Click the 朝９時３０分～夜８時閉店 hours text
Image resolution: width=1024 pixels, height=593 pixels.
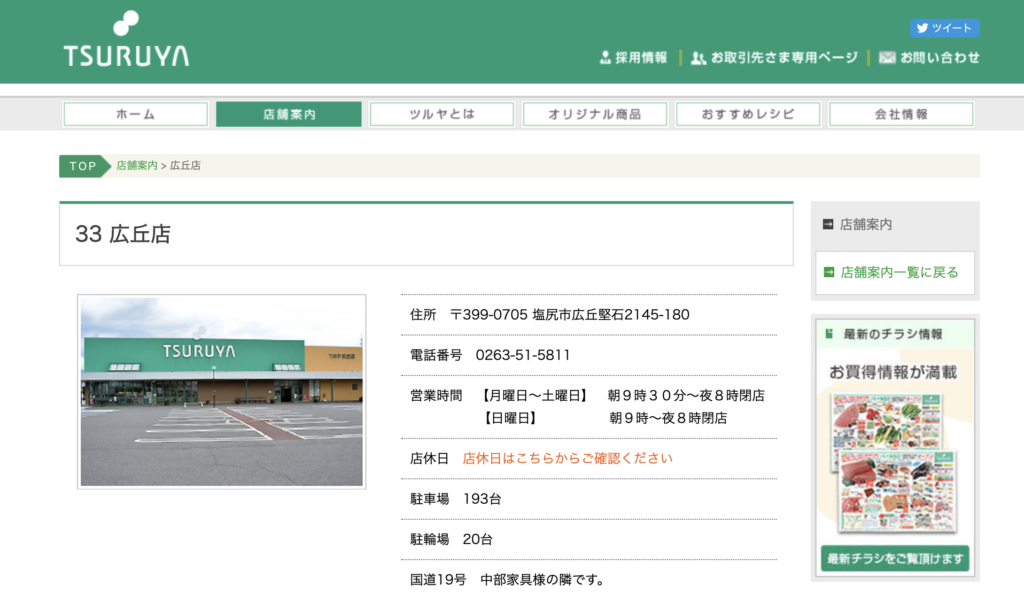tap(686, 396)
